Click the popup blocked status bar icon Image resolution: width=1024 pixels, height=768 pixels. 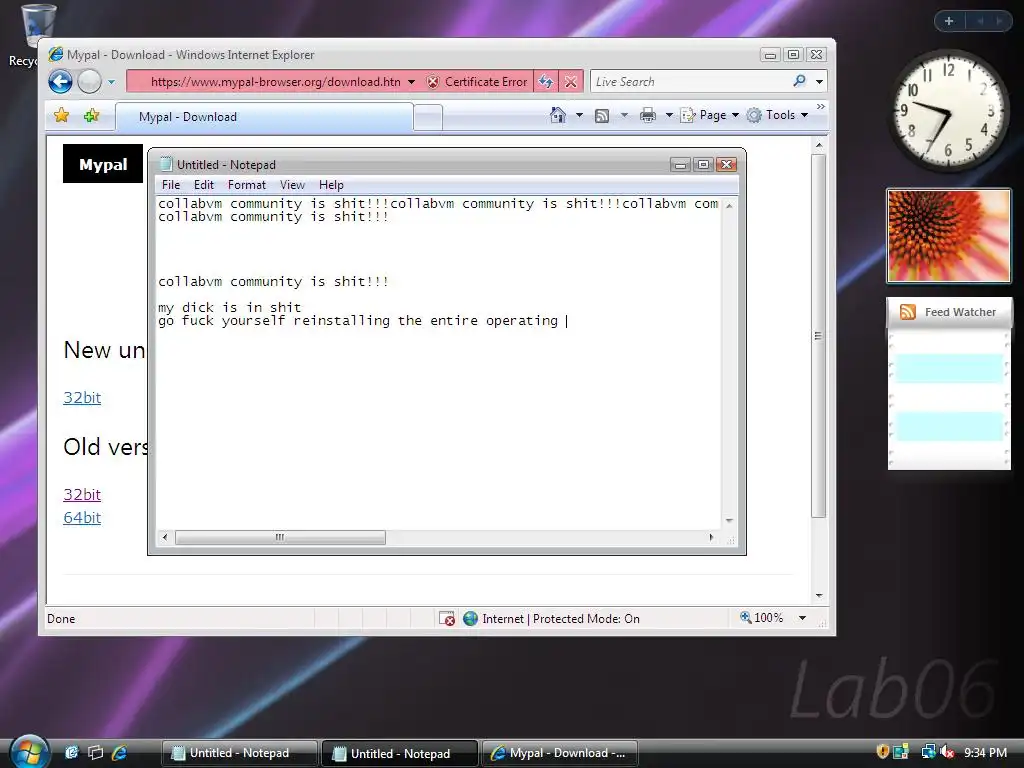pyautogui.click(x=447, y=618)
